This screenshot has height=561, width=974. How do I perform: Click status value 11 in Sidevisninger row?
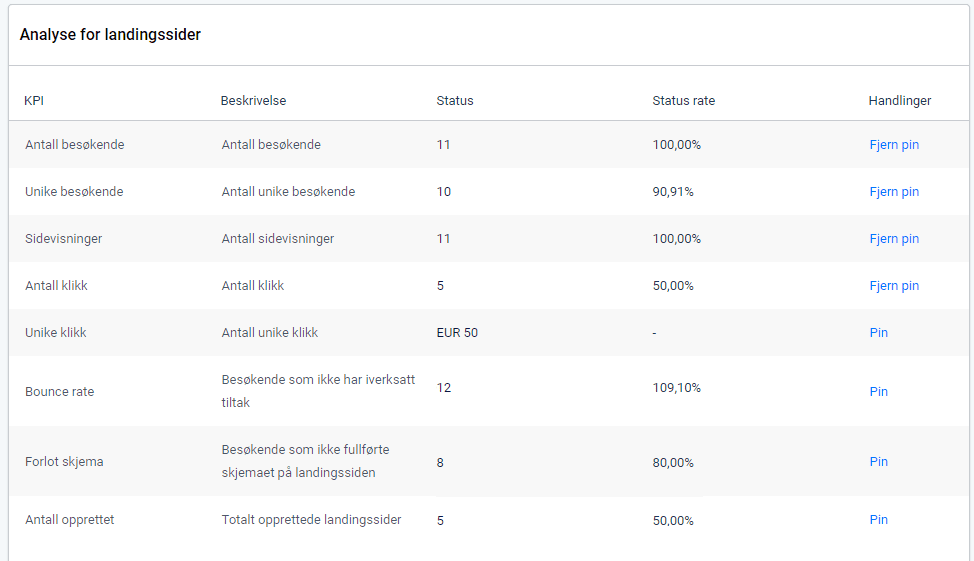pyautogui.click(x=444, y=239)
